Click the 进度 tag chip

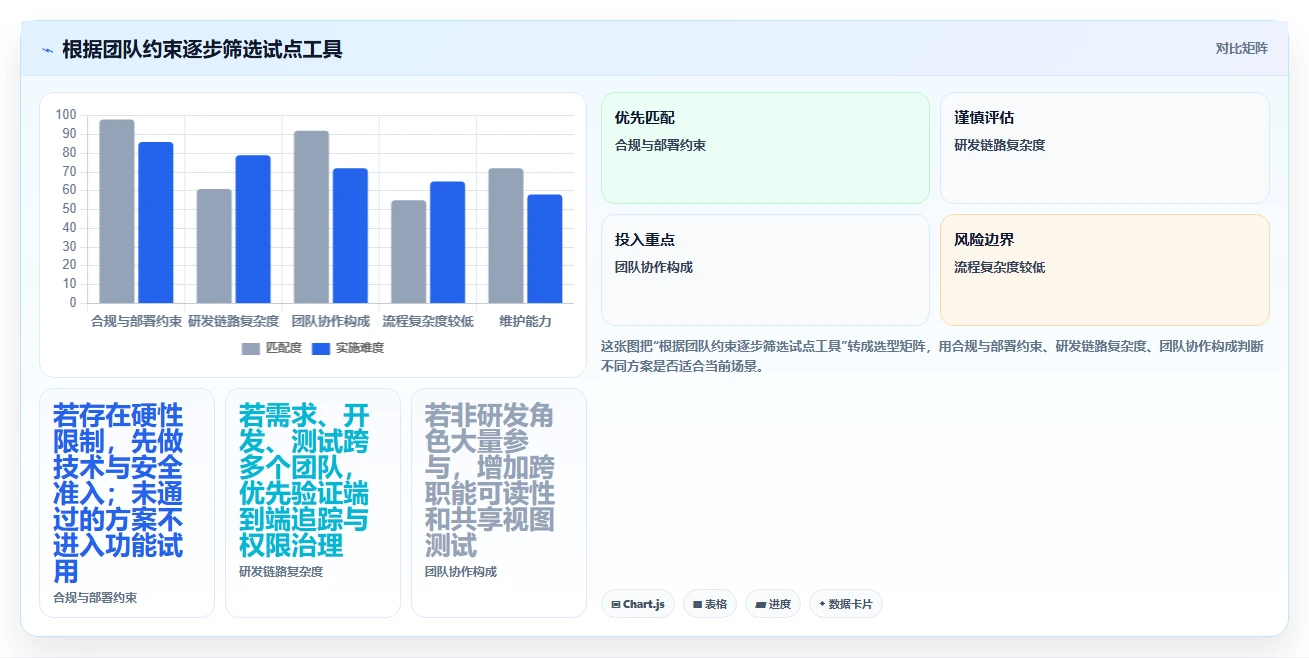773,604
